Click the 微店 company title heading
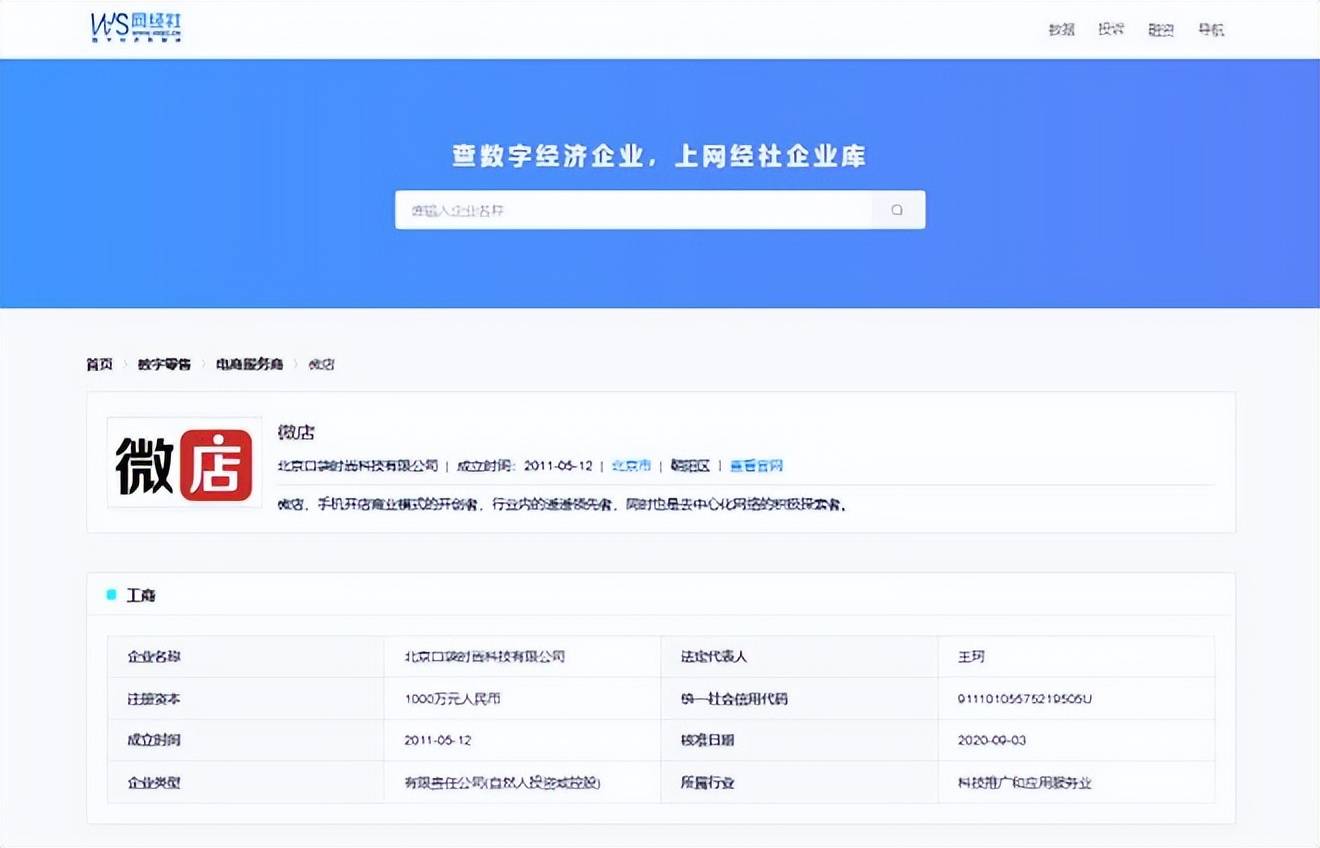This screenshot has width=1320, height=848. pos(296,433)
